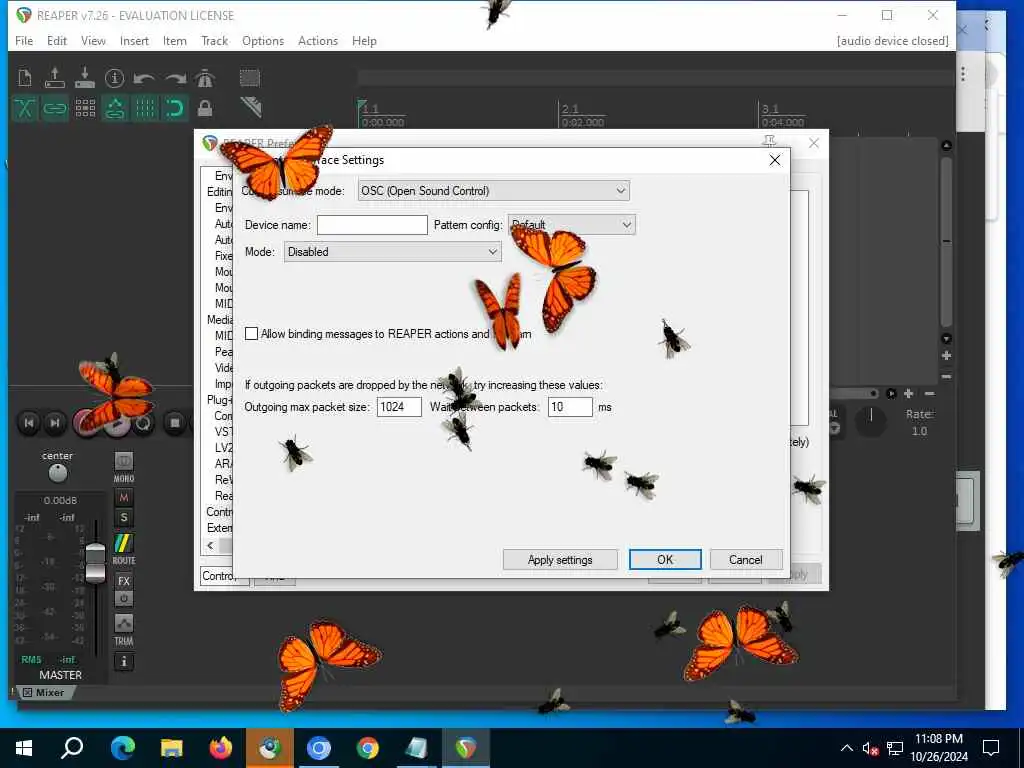Click the stop transport button
The width and height of the screenshot is (1024, 768).
[174, 423]
